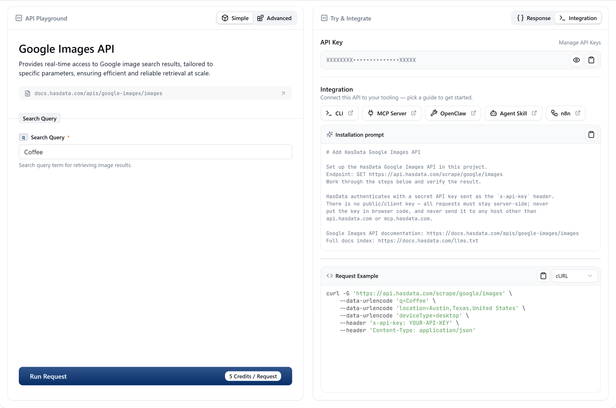Open the OpenClaw integration guide
The width and height of the screenshot is (616, 408).
453,113
